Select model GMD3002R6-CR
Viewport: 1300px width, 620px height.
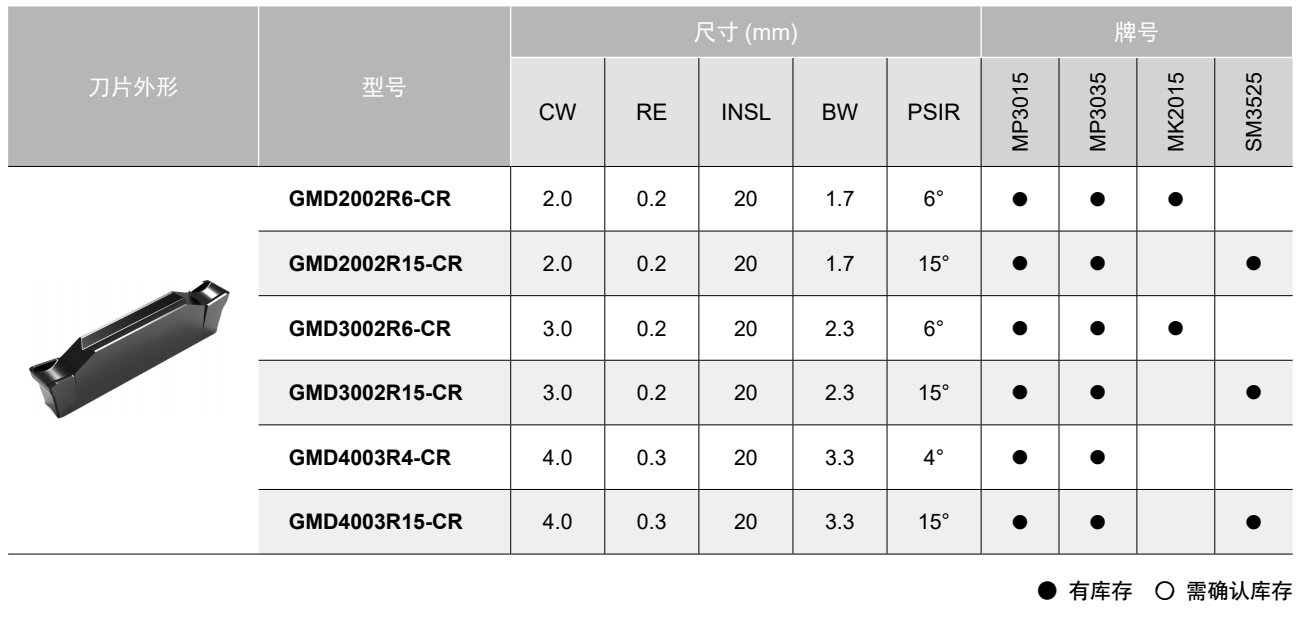click(369, 327)
